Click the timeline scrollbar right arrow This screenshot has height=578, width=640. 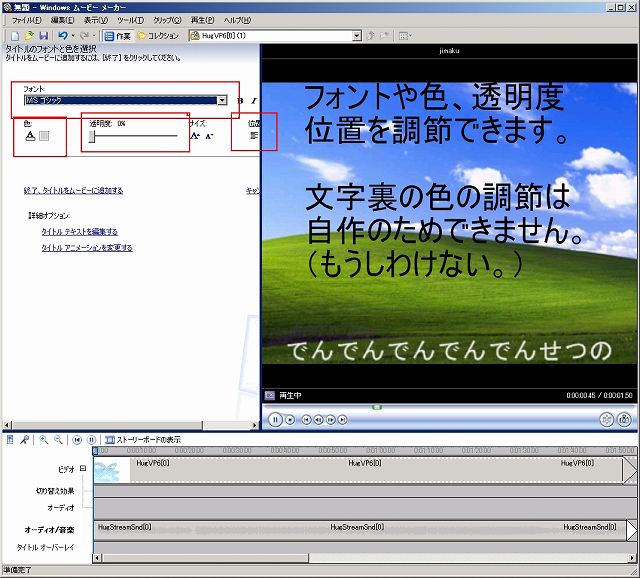point(633,558)
